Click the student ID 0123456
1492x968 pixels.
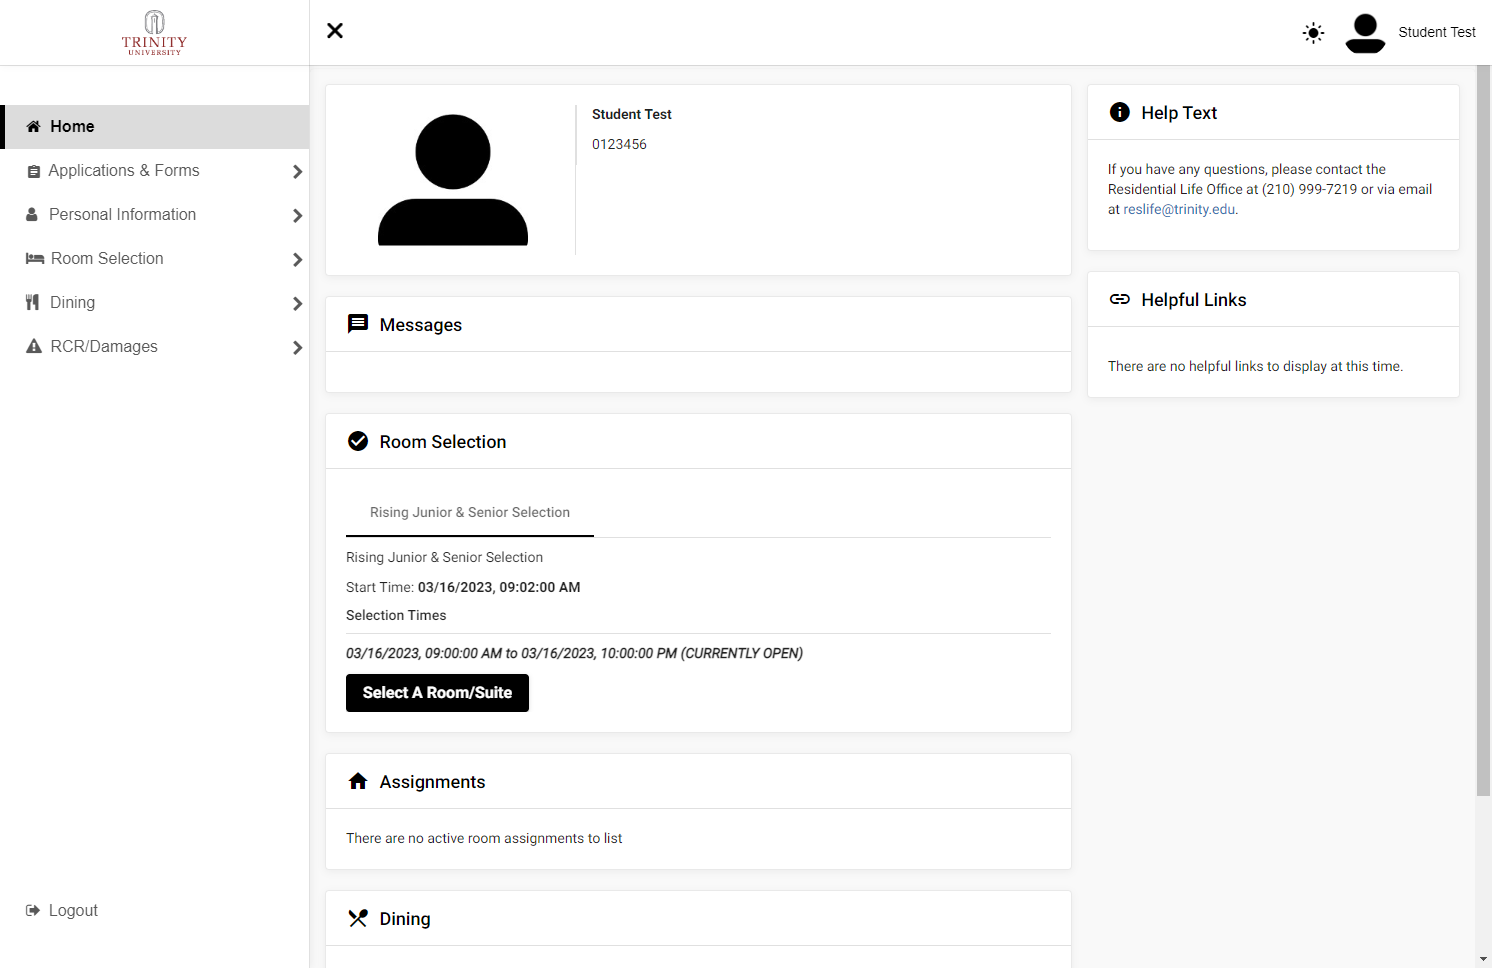[619, 145]
